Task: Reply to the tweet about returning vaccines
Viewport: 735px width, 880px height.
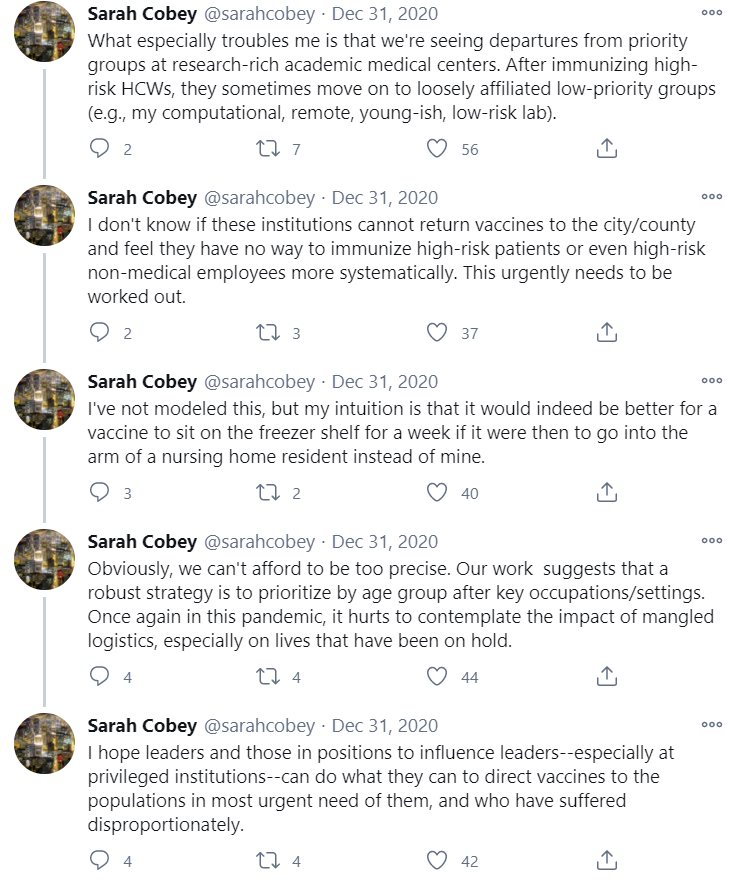Action: tap(99, 333)
